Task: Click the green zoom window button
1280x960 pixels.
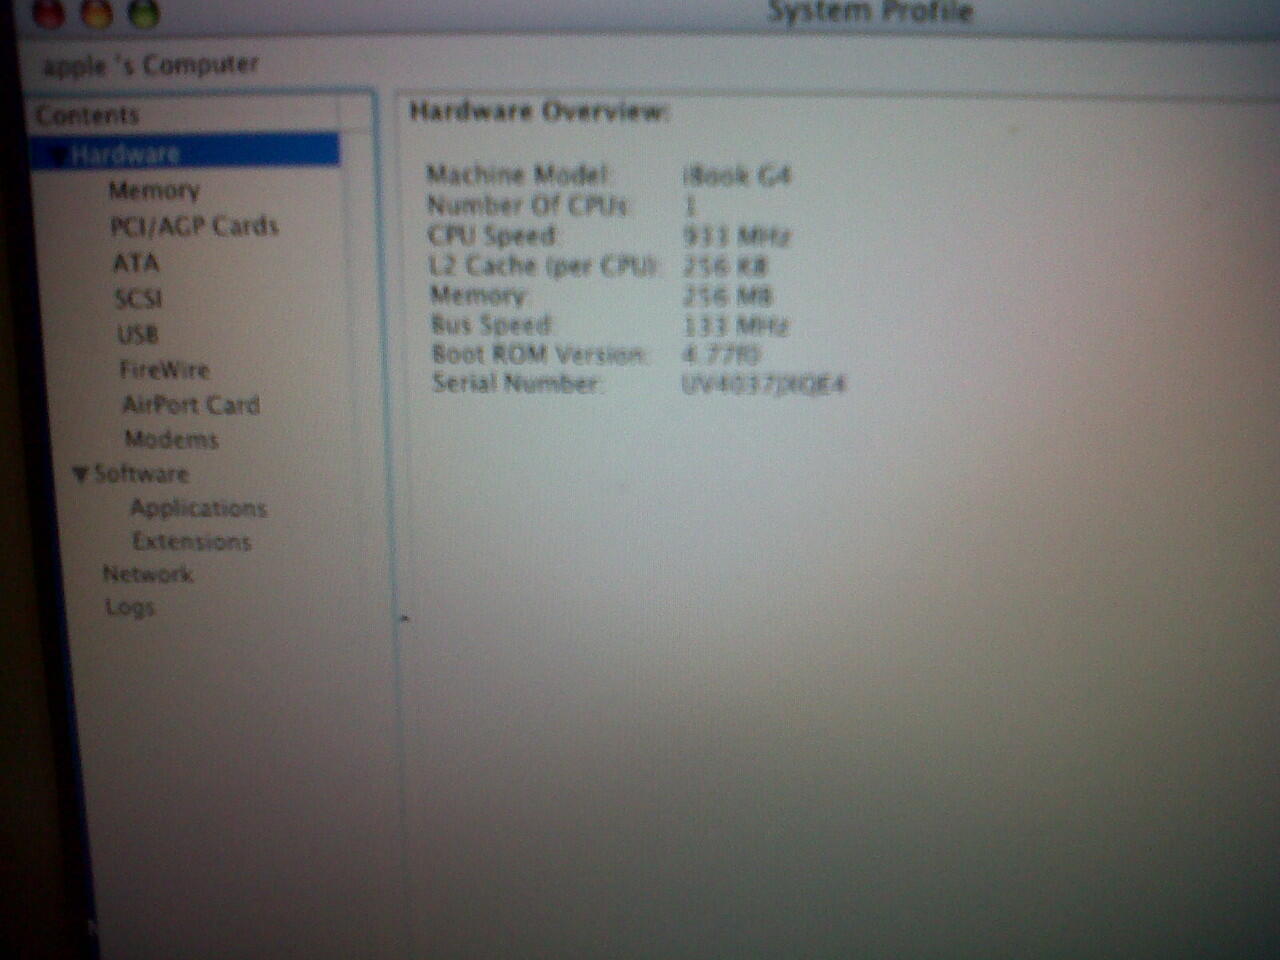Action: 144,12
